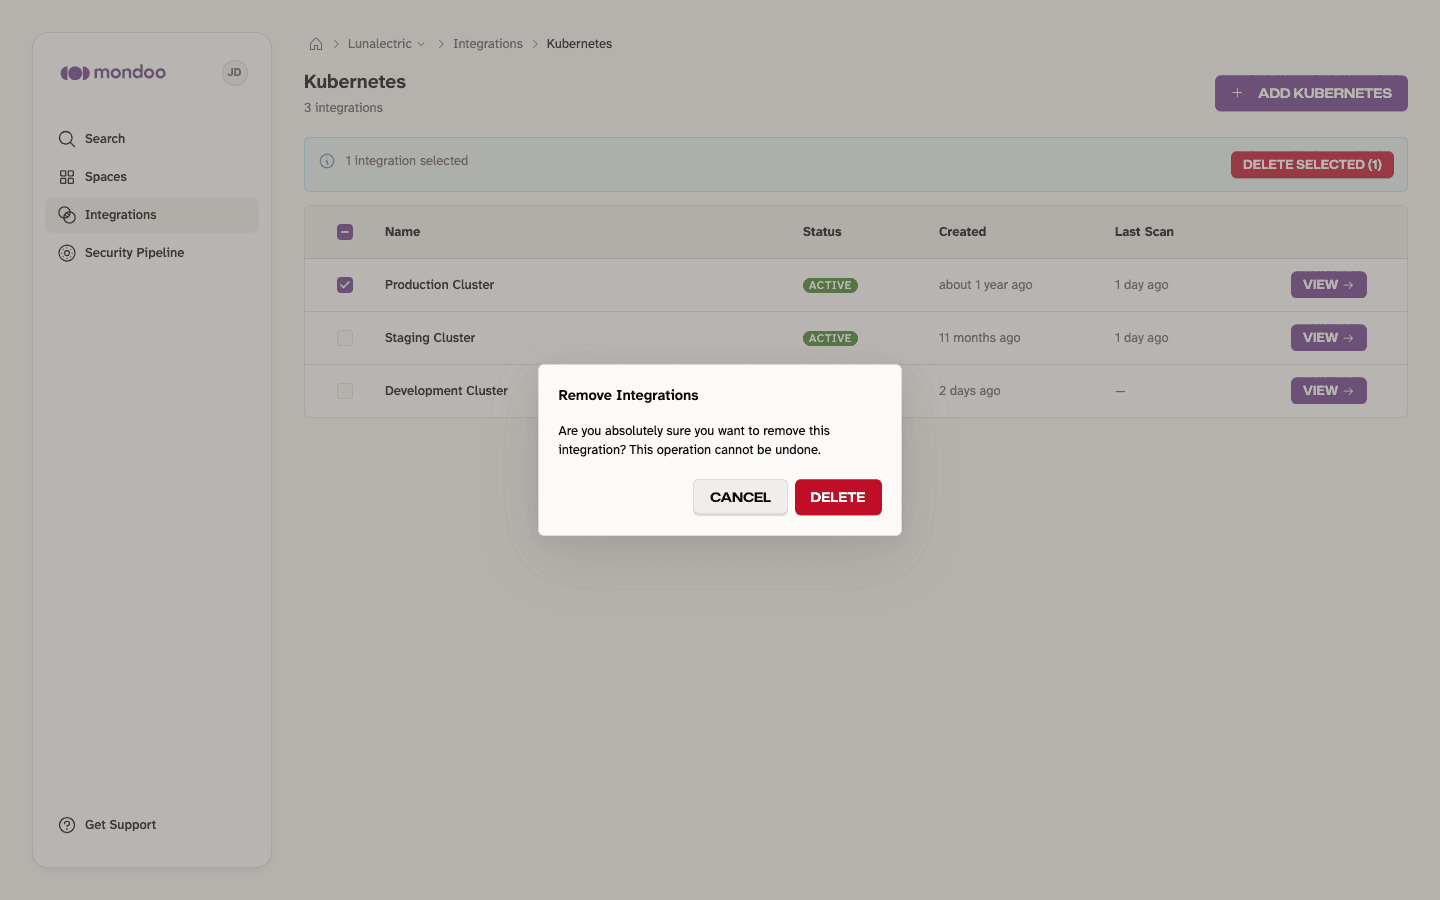
Task: Click the Search magnifier icon
Action: 67,139
